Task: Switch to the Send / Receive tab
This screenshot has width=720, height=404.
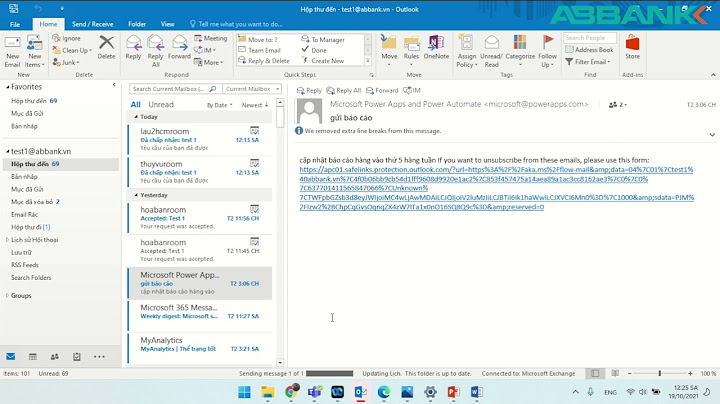Action: click(92, 24)
